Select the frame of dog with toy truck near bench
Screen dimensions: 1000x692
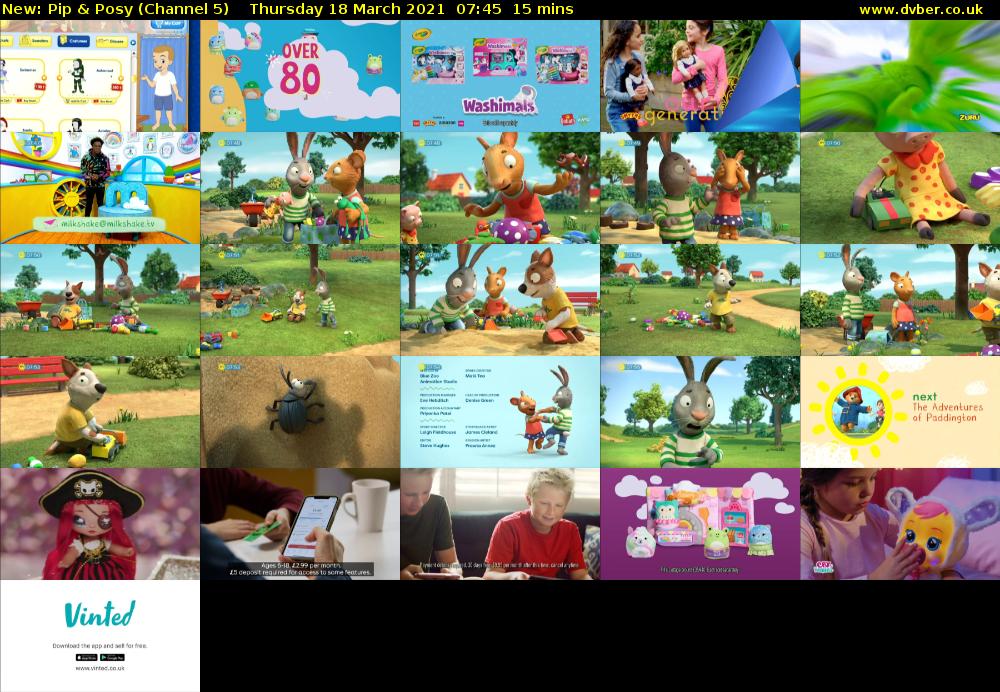(99, 412)
